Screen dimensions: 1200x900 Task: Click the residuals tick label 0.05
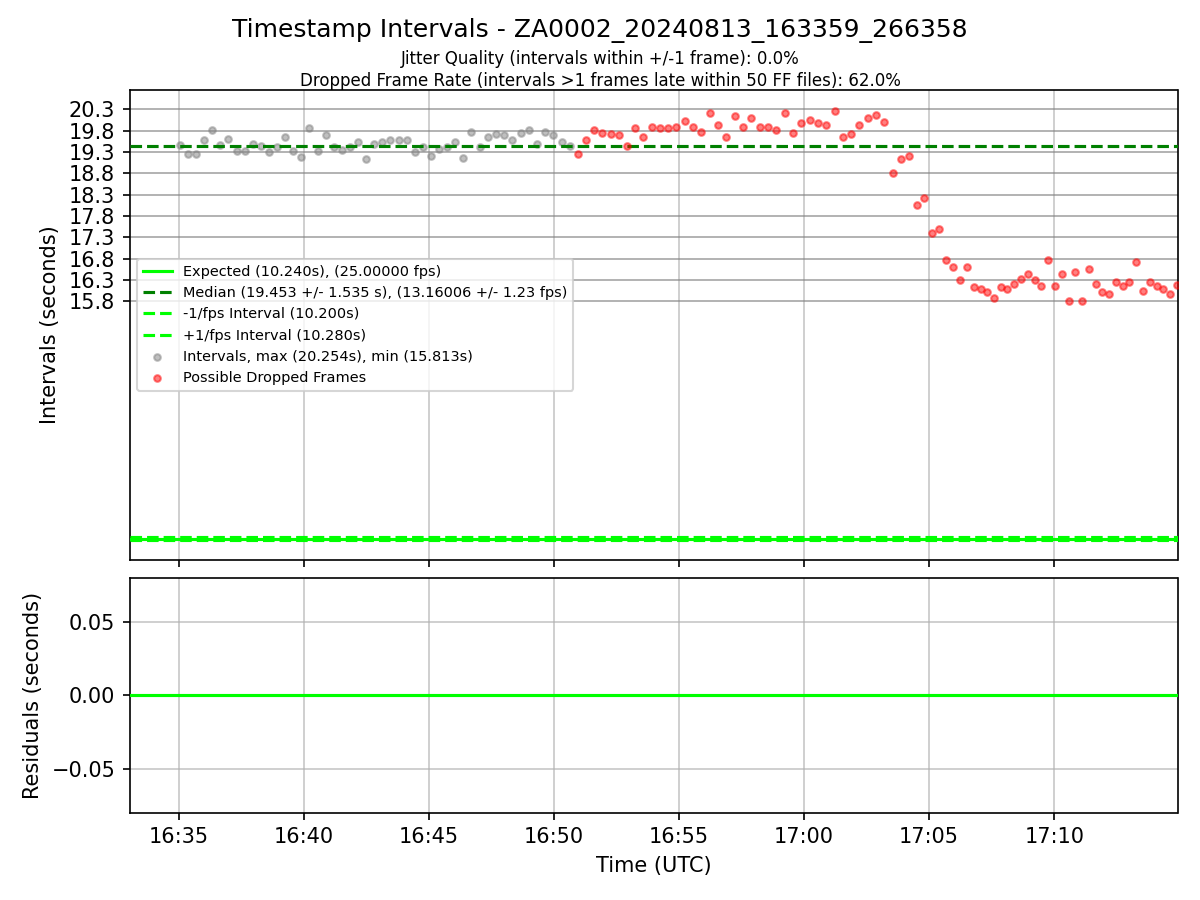[94, 622]
